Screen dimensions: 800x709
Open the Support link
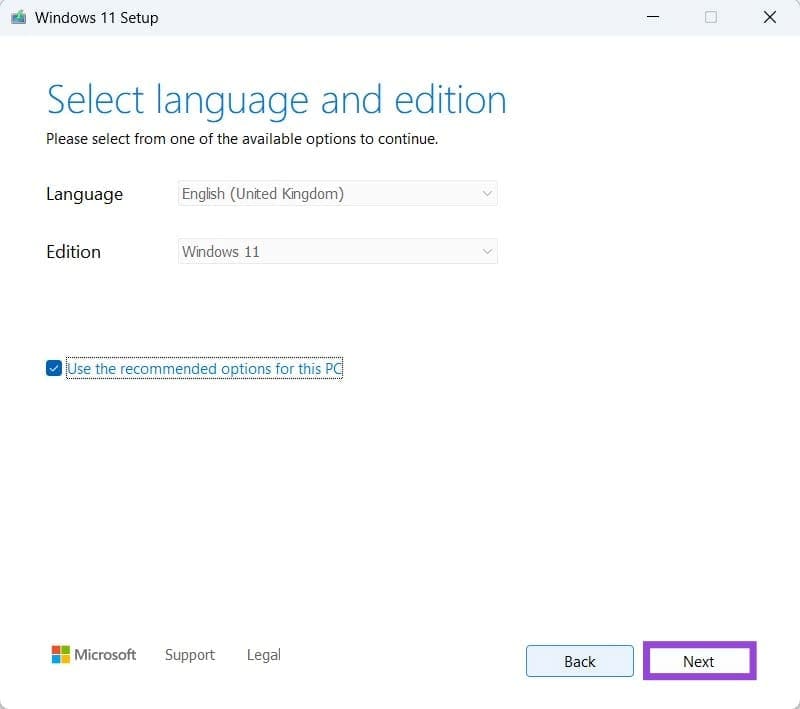190,655
